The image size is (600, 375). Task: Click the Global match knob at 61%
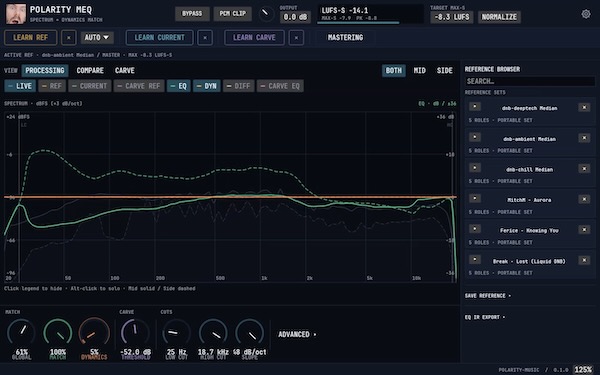[x=21, y=333]
